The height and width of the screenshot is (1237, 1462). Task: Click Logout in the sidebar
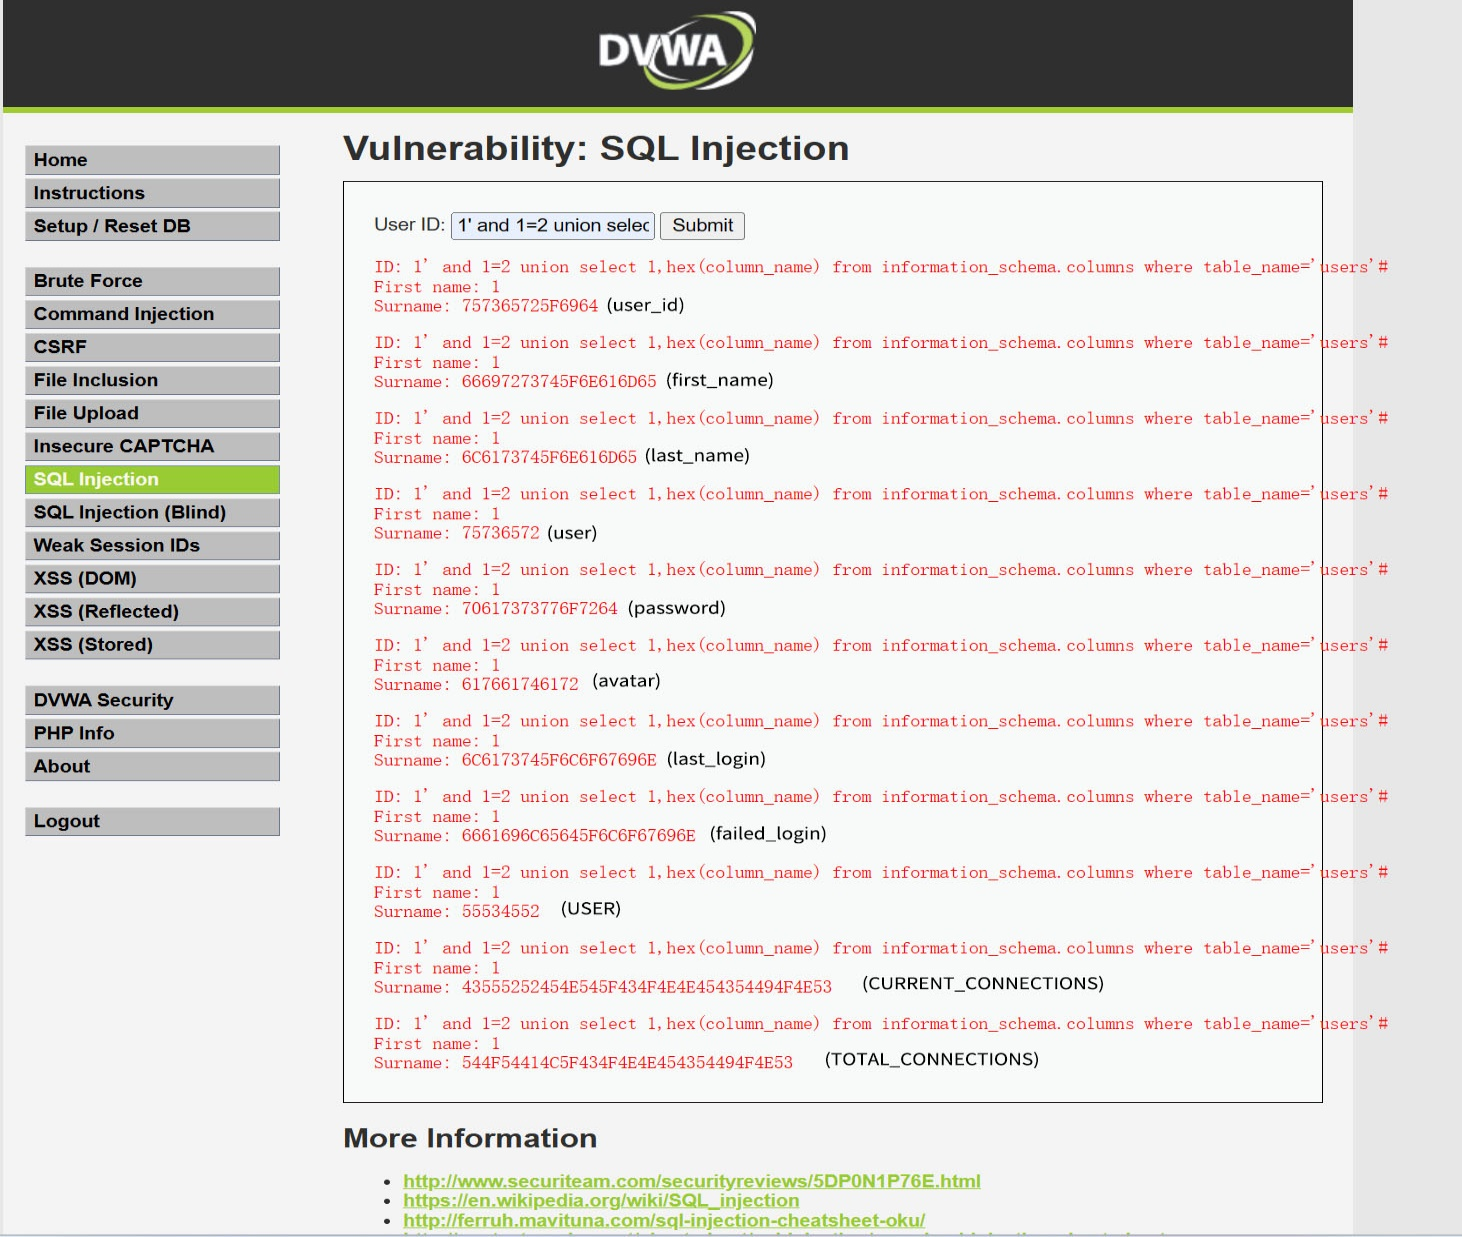tap(152, 821)
